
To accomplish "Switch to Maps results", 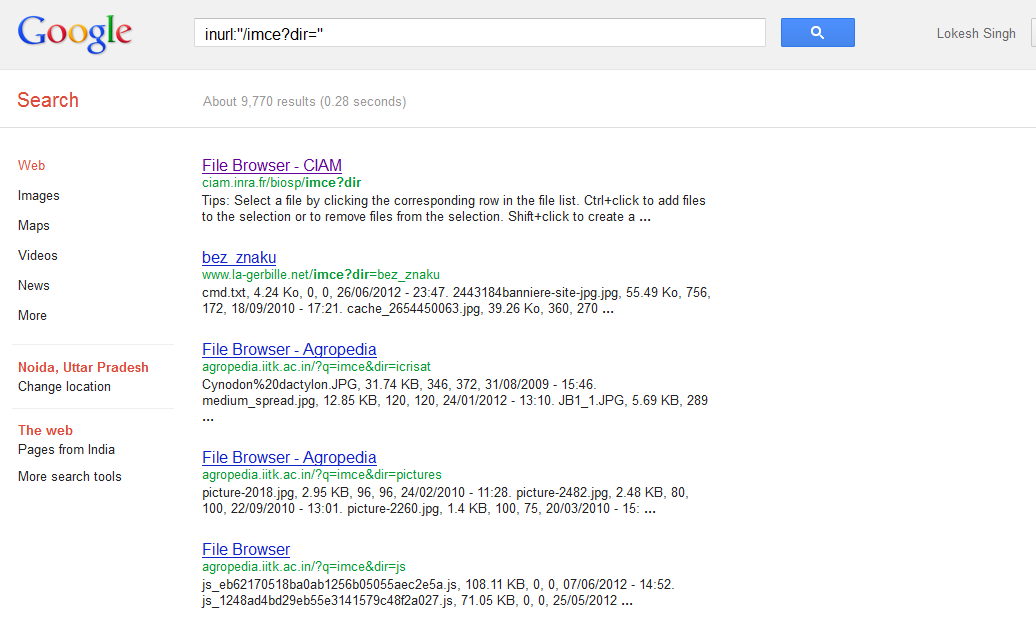I will coord(34,225).
